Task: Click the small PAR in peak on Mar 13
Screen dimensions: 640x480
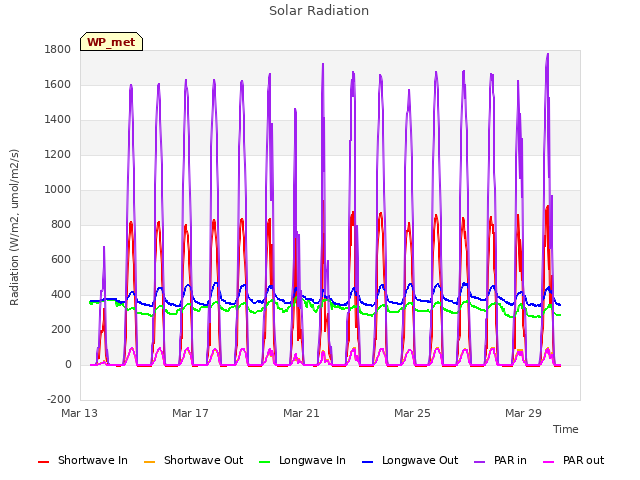Action: (104, 247)
